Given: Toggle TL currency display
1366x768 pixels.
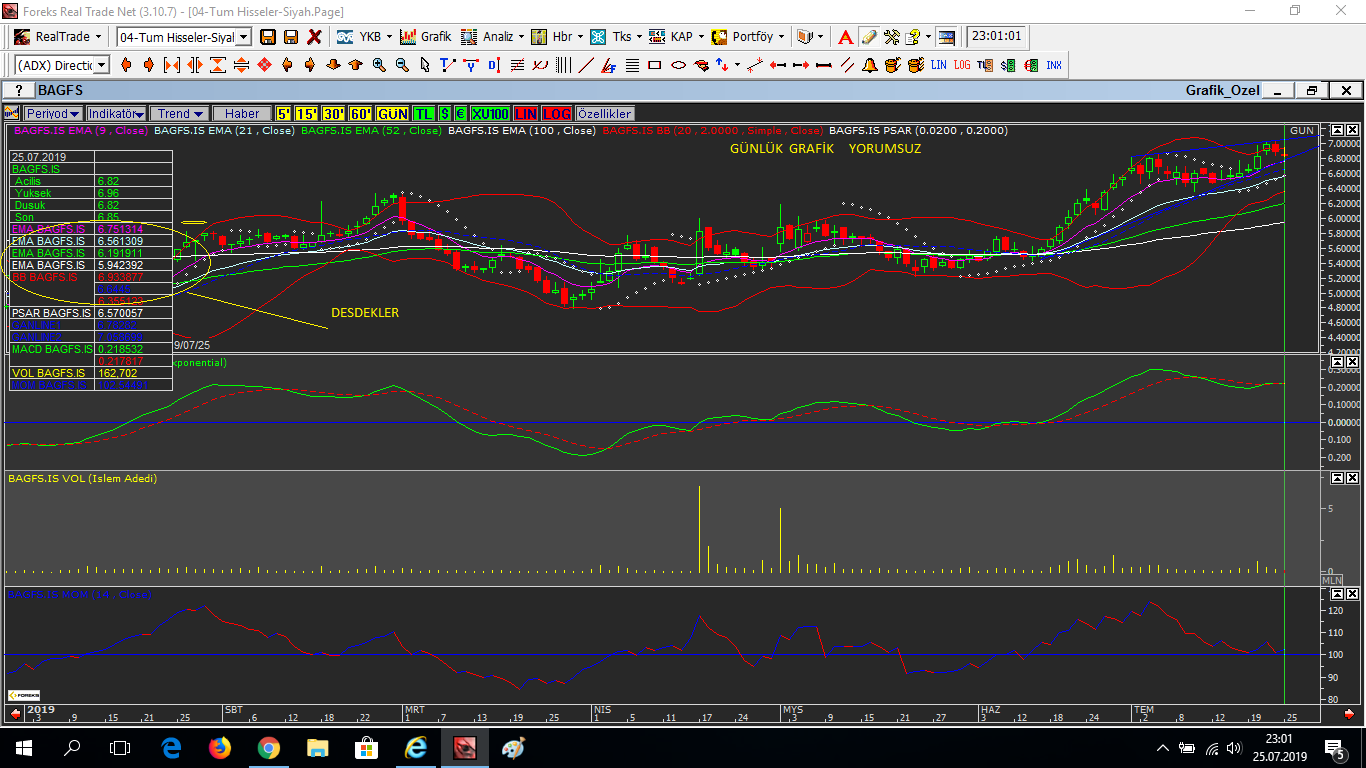Looking at the screenshot, I should (x=424, y=114).
